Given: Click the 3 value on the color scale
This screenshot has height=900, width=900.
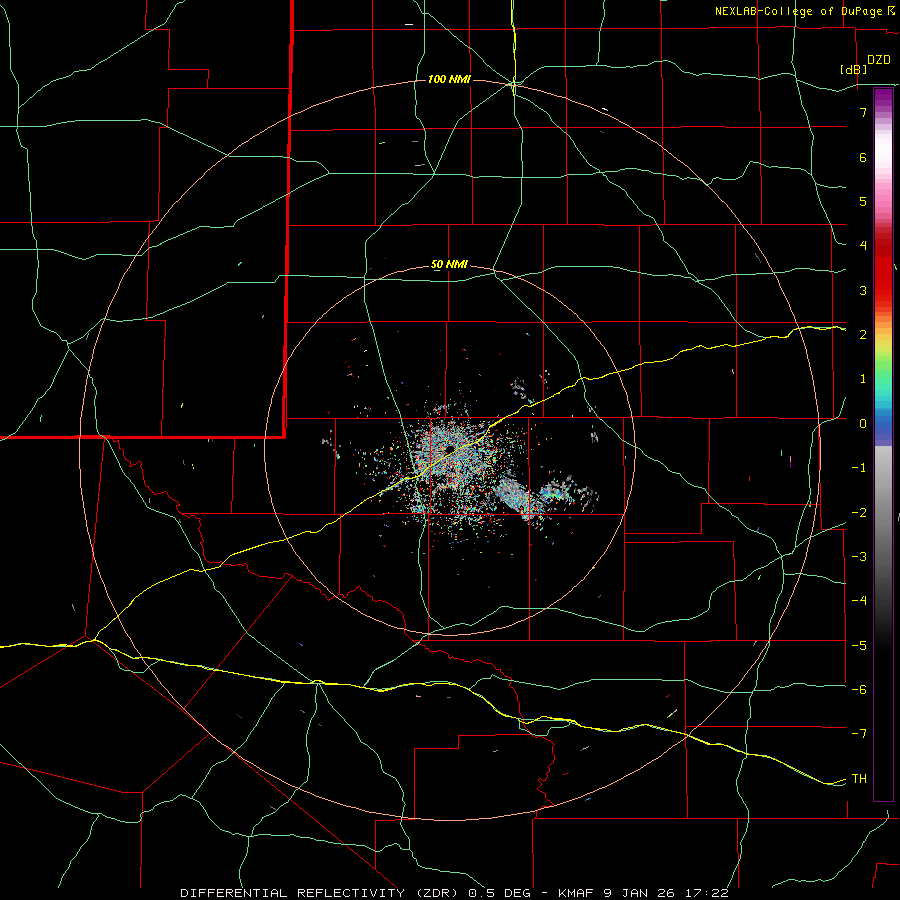Looking at the screenshot, I should pyautogui.click(x=863, y=290).
